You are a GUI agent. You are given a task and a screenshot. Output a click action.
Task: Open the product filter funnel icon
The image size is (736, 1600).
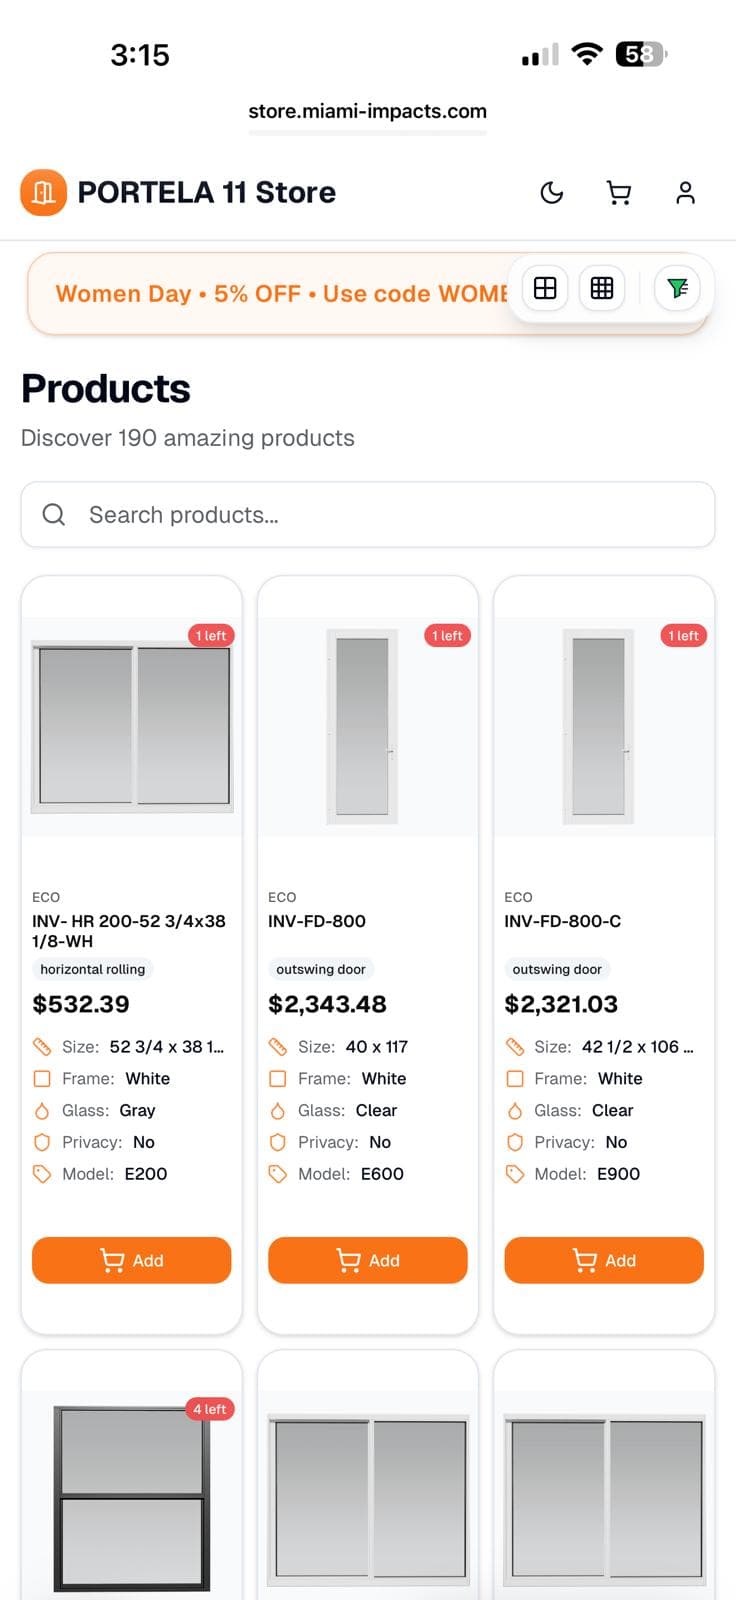[x=677, y=288]
